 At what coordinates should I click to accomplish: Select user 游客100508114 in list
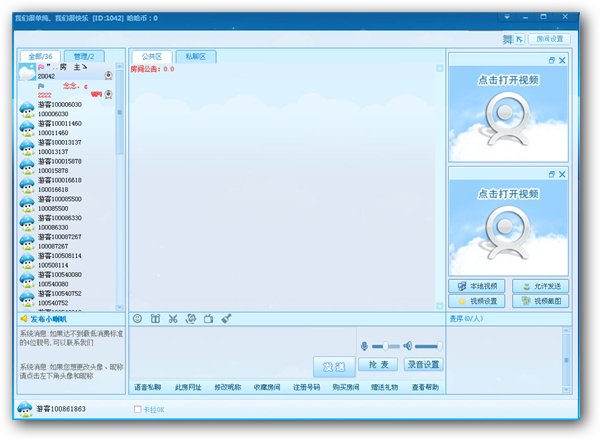[x=67, y=261]
